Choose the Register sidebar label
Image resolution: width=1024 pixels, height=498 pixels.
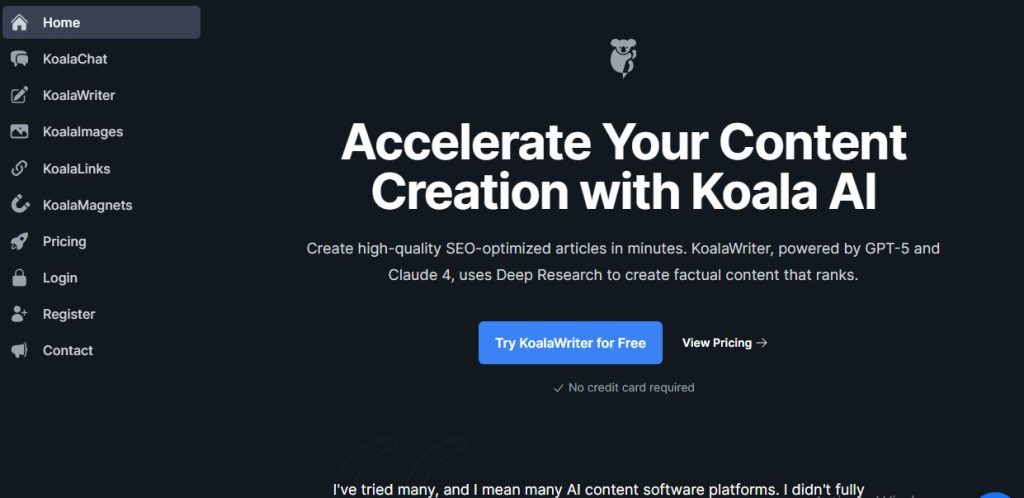(x=69, y=314)
